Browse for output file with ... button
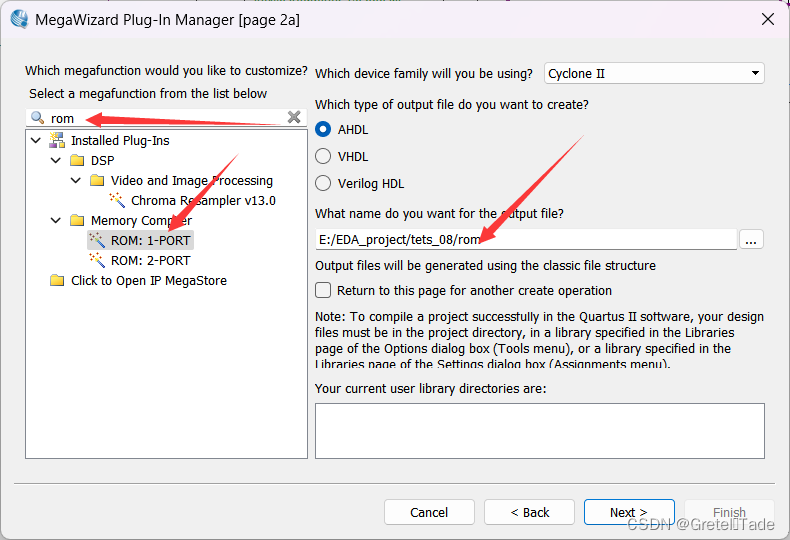Screen dimensions: 790x540 pyautogui.click(x=751, y=239)
